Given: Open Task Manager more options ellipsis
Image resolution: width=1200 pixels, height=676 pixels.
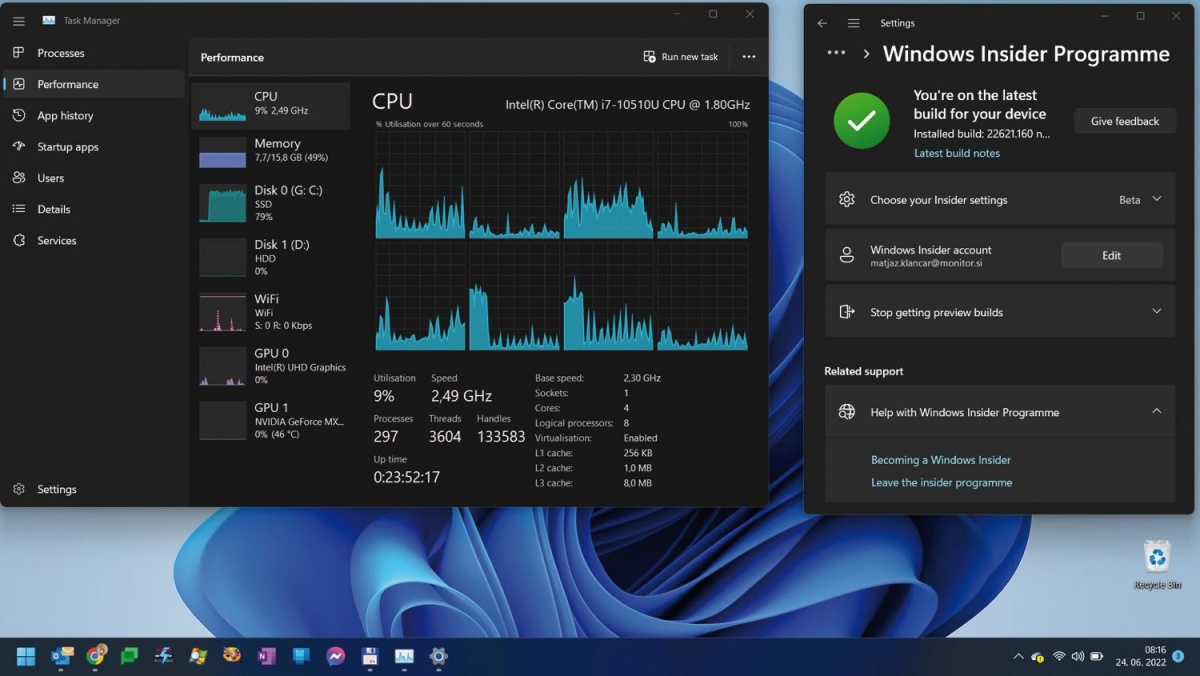Looking at the screenshot, I should pyautogui.click(x=749, y=57).
